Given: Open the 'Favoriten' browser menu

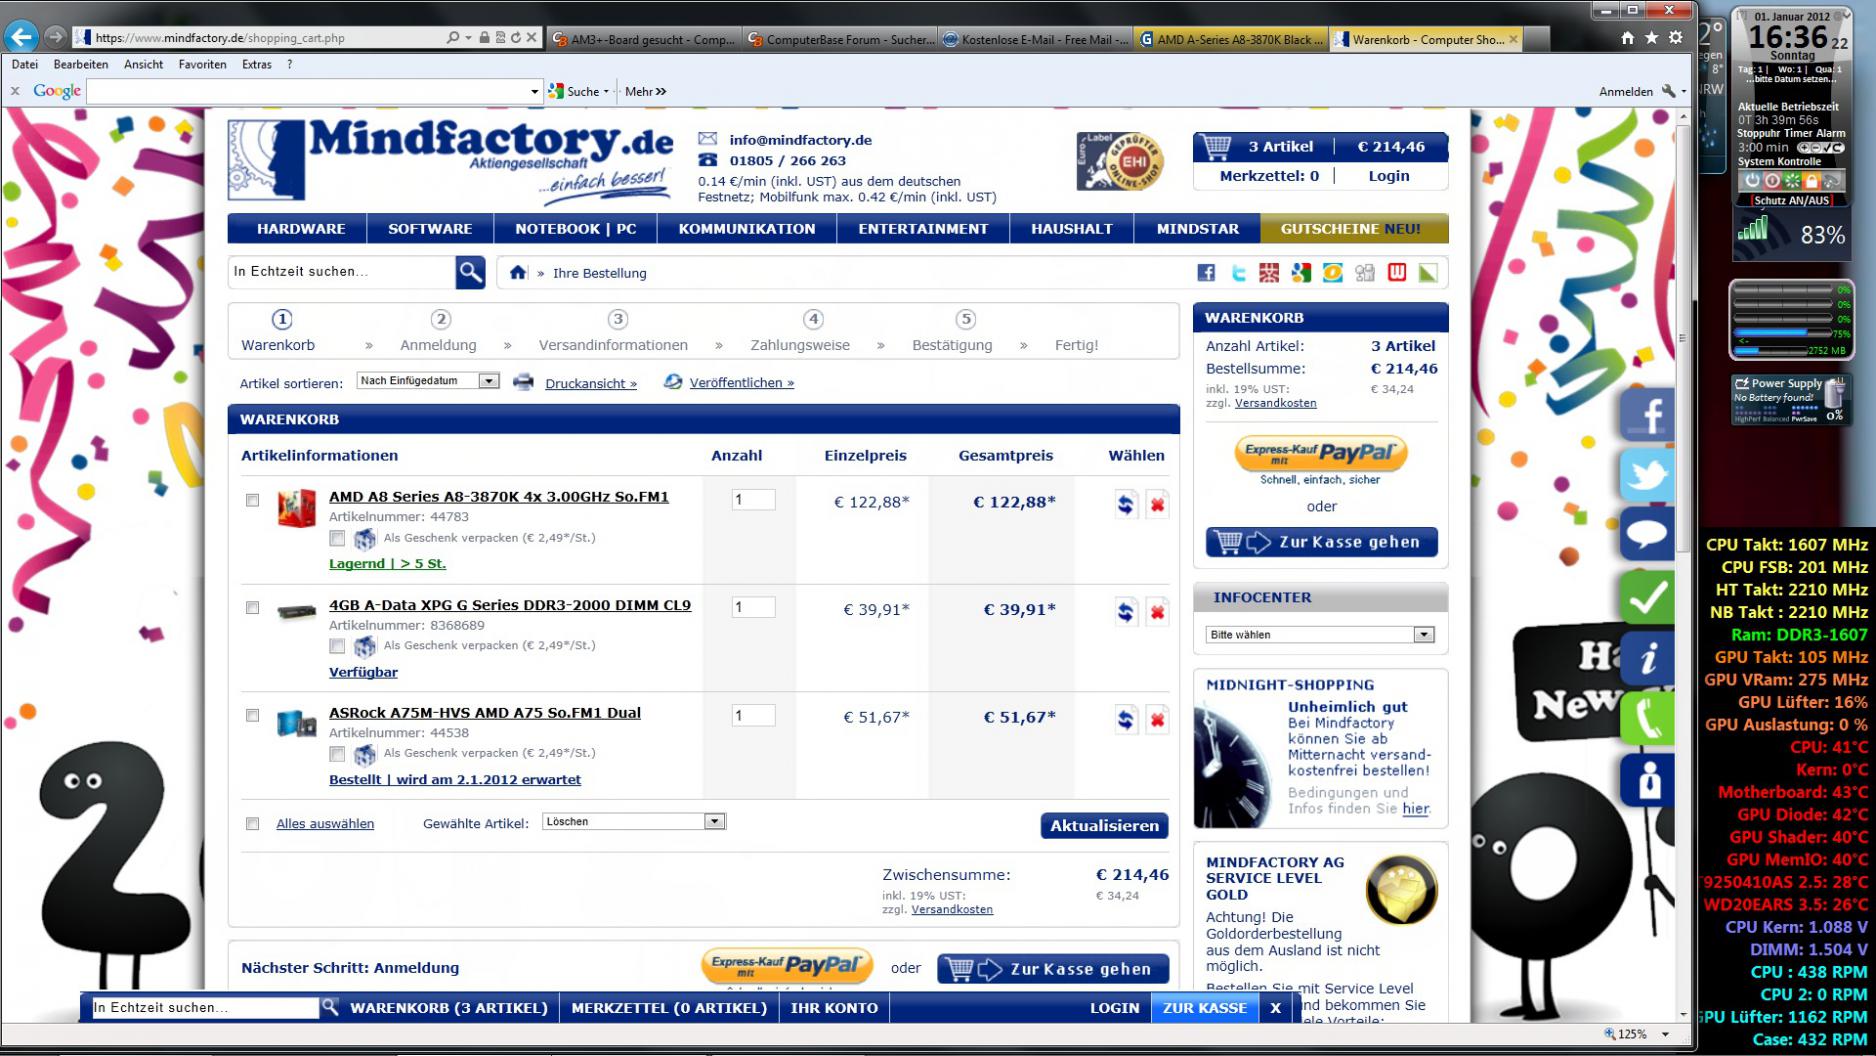Looking at the screenshot, I should pos(202,64).
